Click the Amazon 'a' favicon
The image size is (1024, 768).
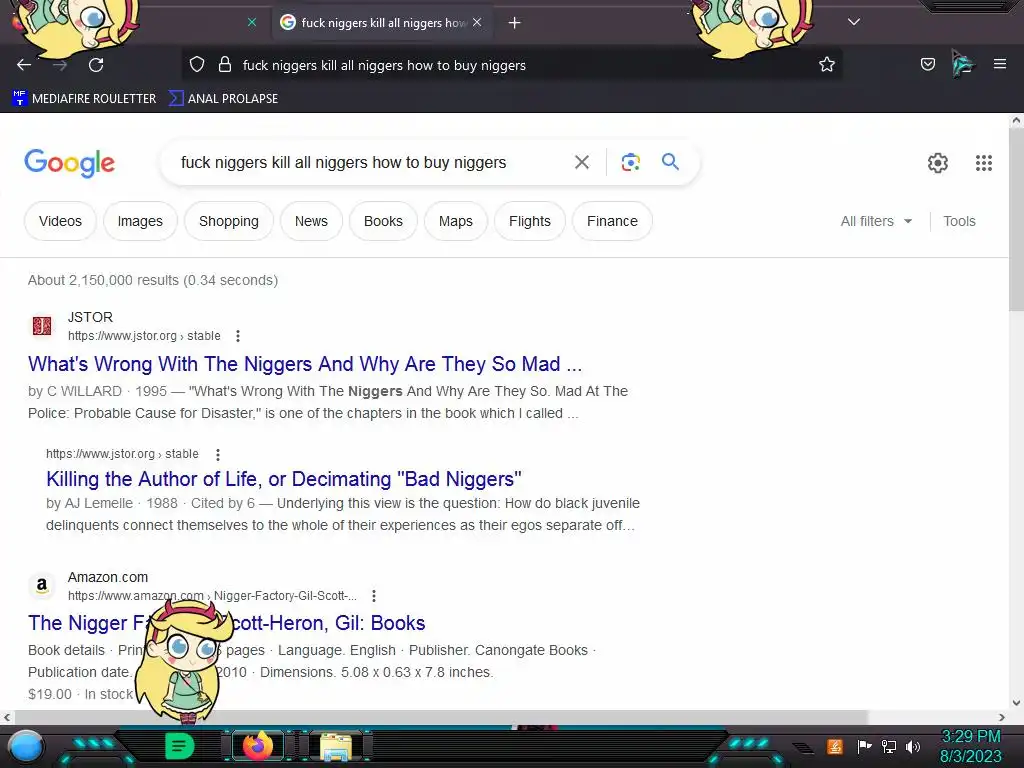[x=42, y=585]
